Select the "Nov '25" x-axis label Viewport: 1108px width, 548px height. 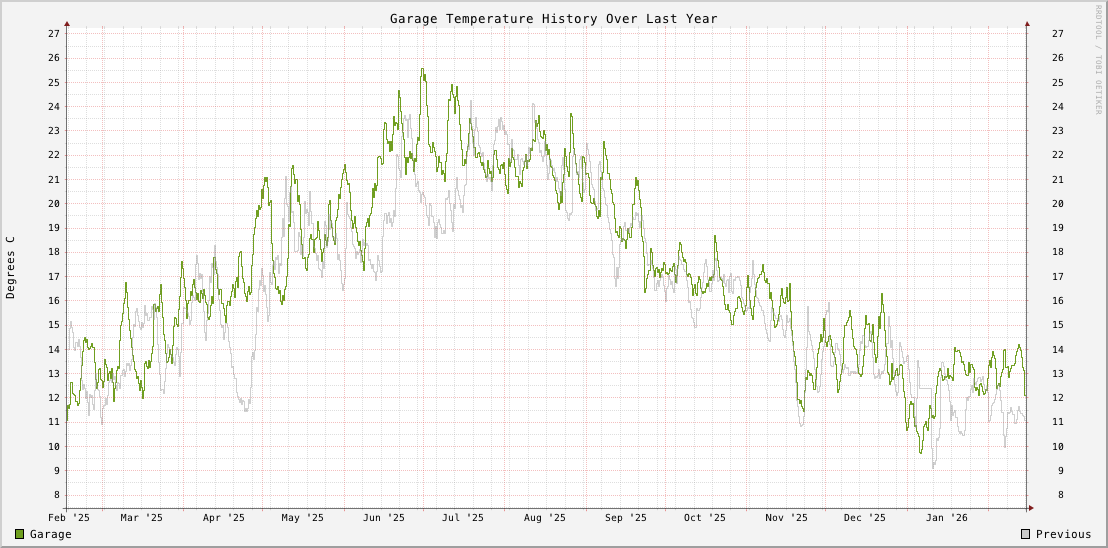click(787, 518)
